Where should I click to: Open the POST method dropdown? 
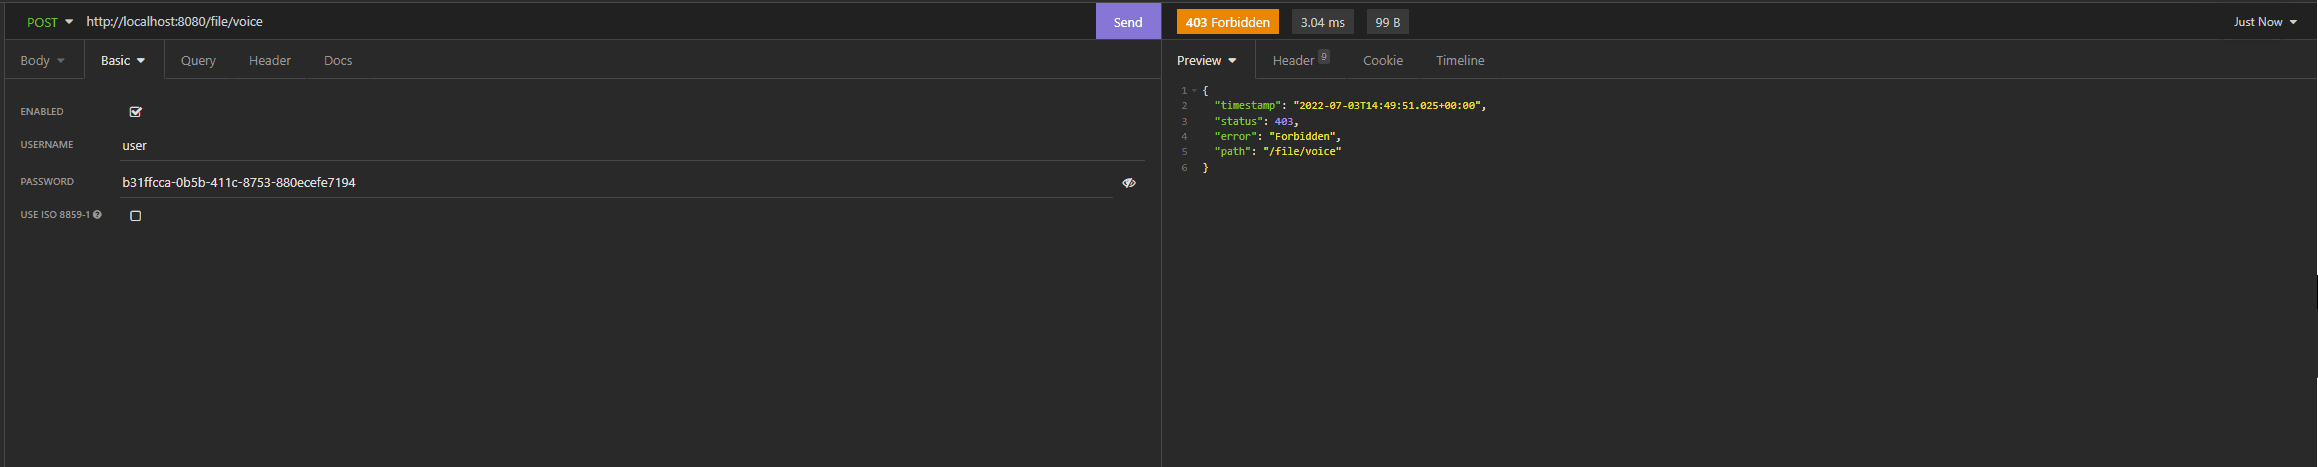tap(49, 22)
